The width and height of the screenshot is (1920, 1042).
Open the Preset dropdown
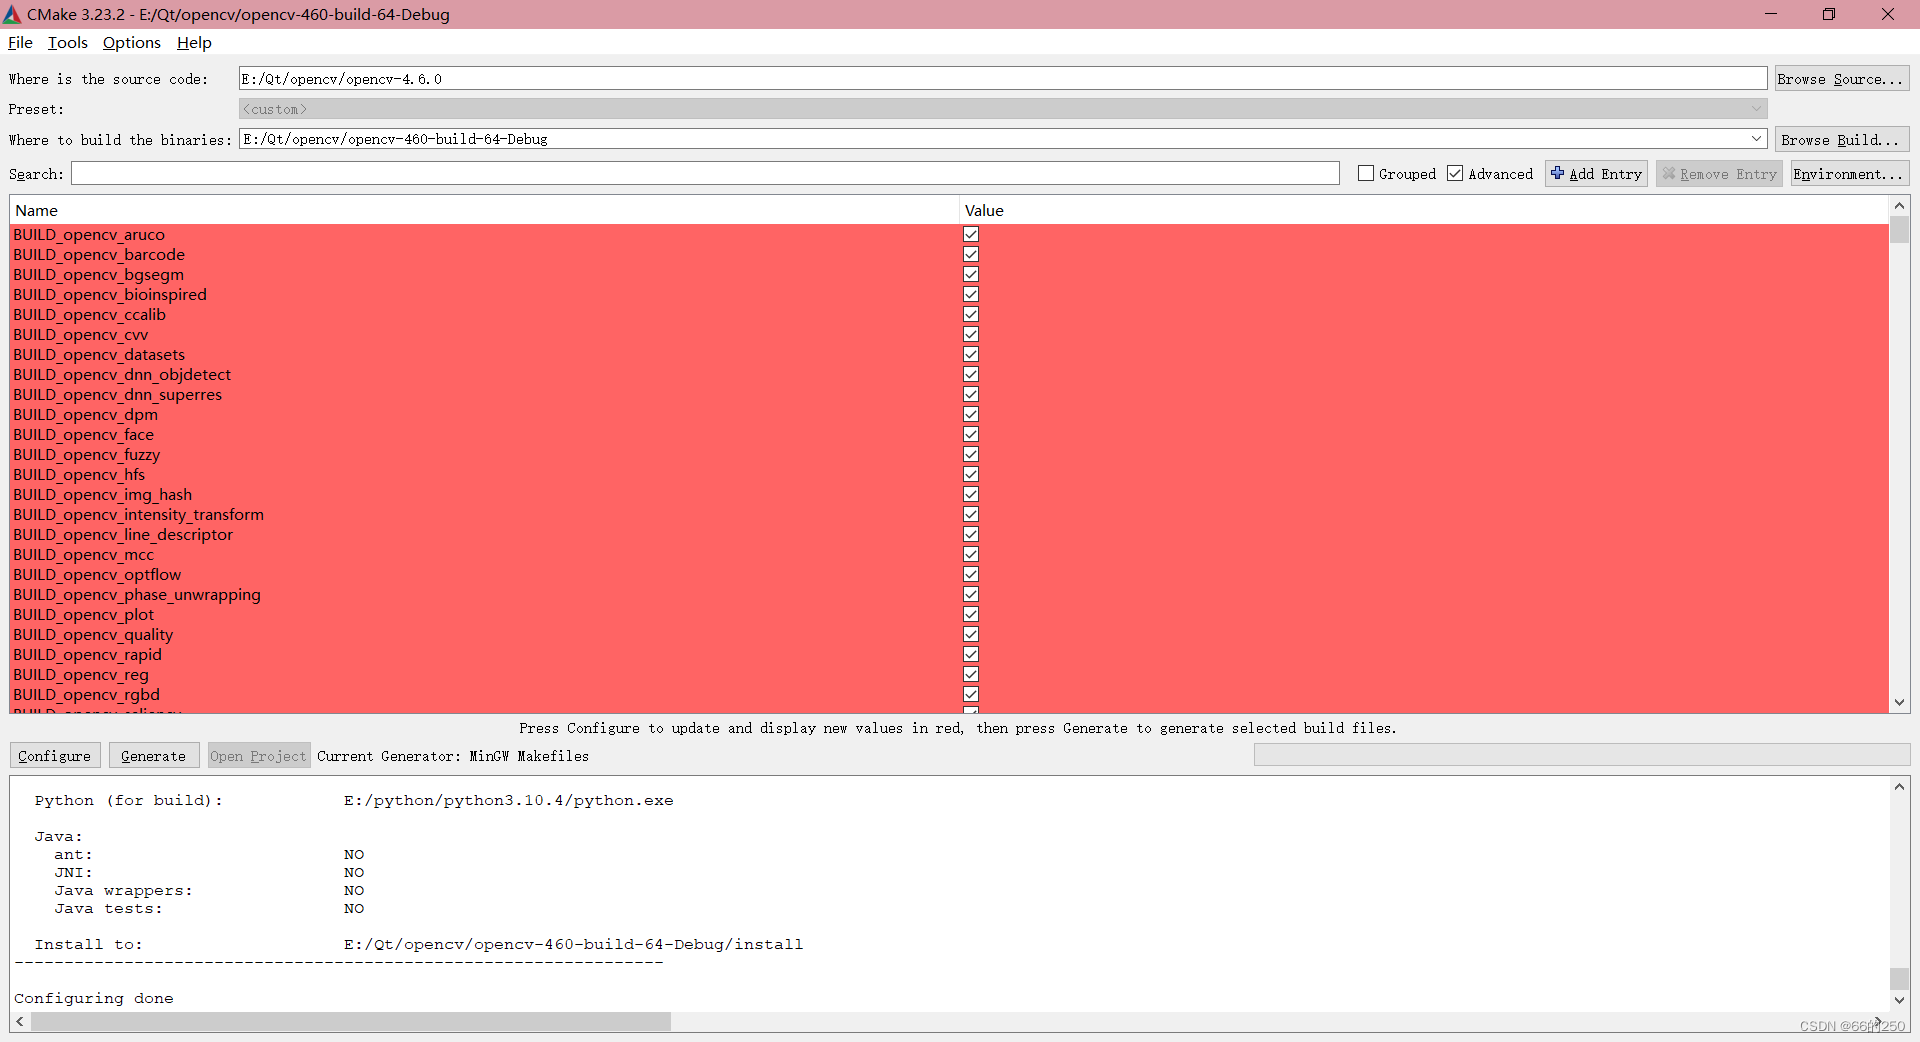click(x=1003, y=109)
